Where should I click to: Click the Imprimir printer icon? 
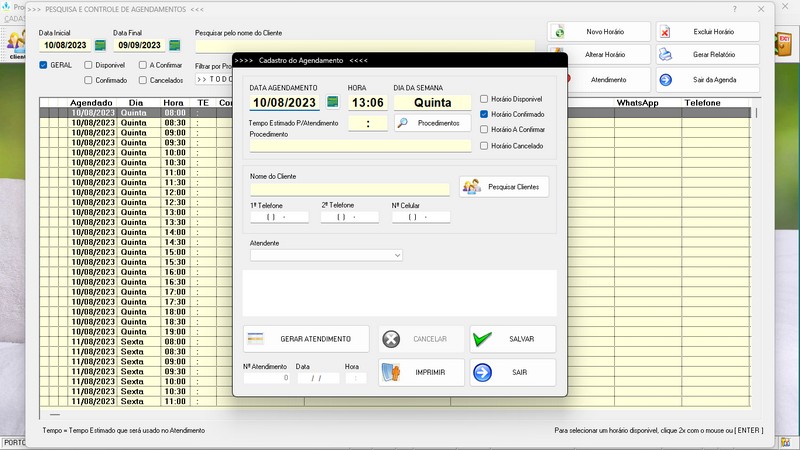[x=391, y=372]
